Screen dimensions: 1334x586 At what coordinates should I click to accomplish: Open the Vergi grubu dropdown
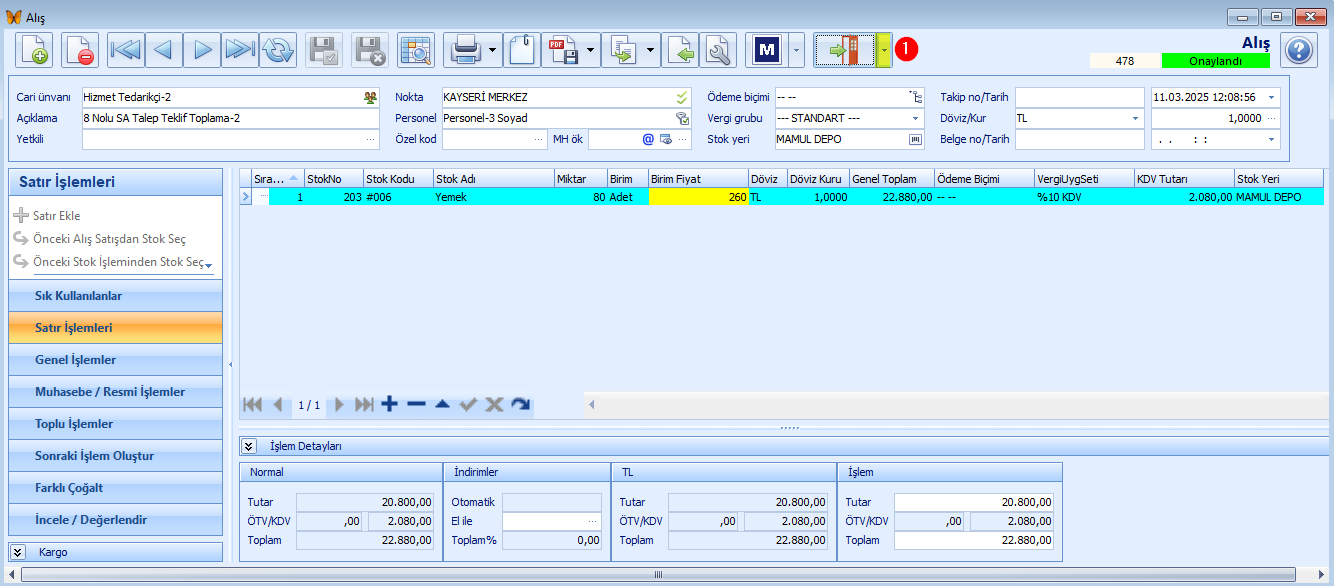pos(915,118)
